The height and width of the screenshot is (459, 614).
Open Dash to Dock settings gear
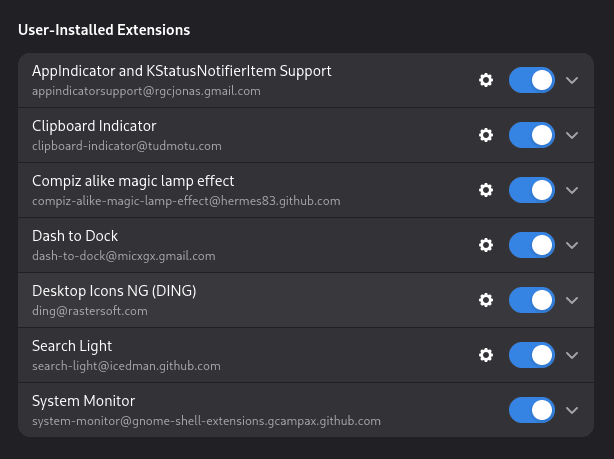point(486,245)
